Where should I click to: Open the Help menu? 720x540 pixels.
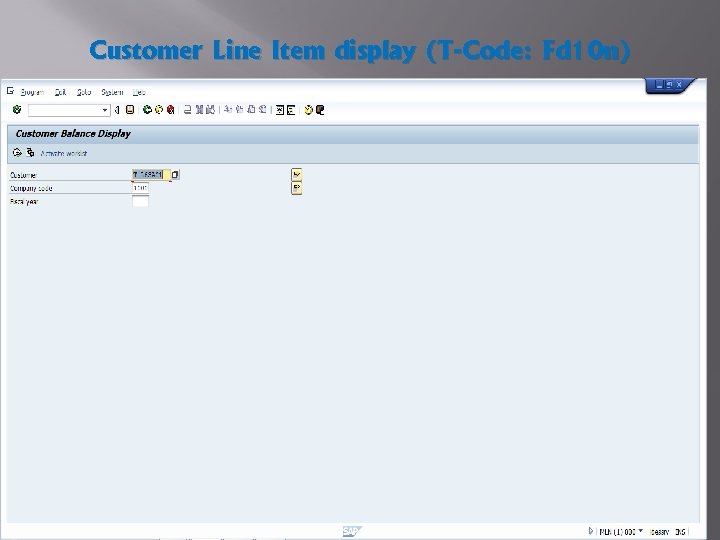139,92
